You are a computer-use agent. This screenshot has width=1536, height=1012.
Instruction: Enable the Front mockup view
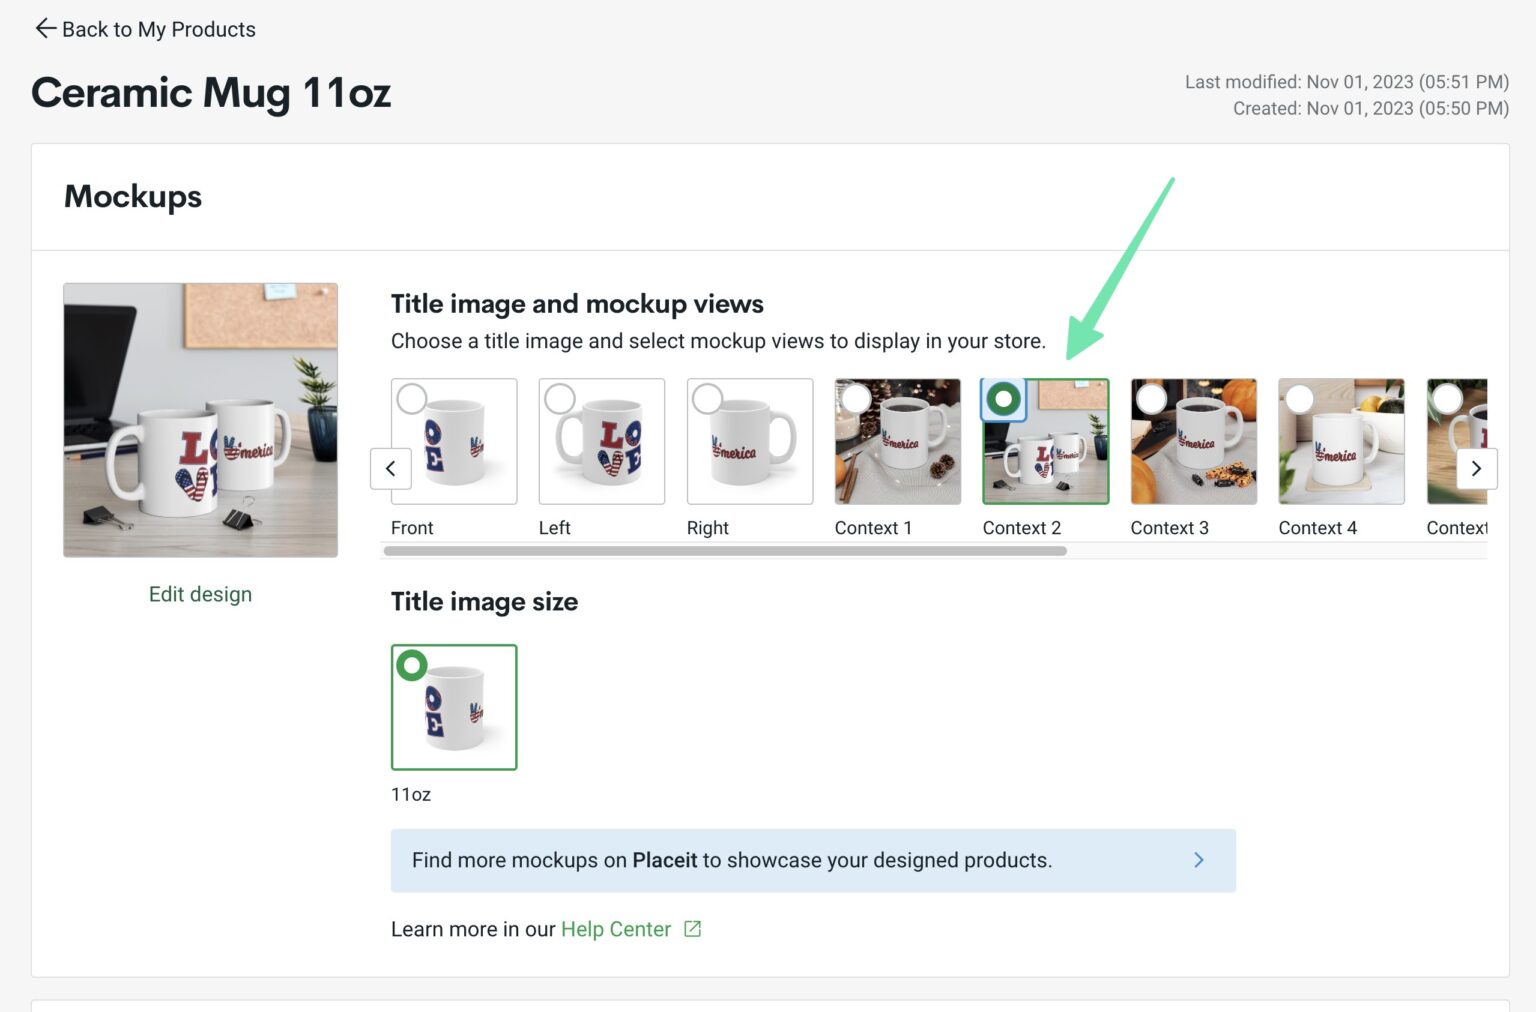click(x=413, y=398)
